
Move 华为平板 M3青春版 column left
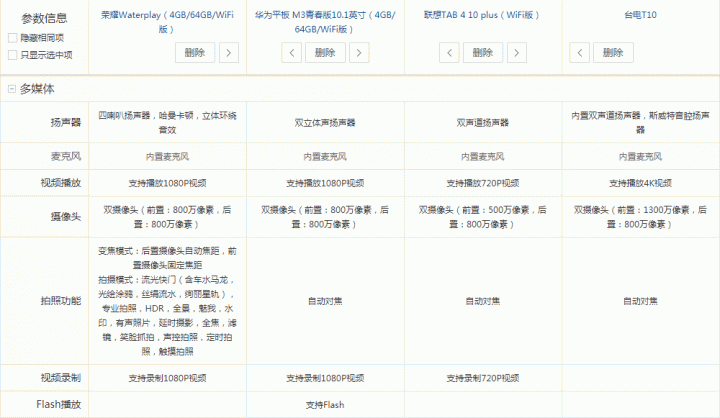(x=292, y=53)
